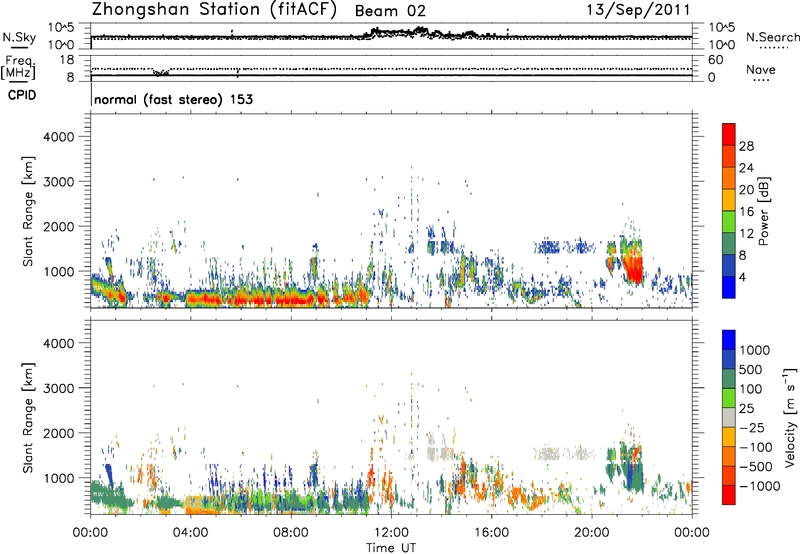Click the "60" tick label beside Nave
This screenshot has height=554, width=800.
(715, 60)
